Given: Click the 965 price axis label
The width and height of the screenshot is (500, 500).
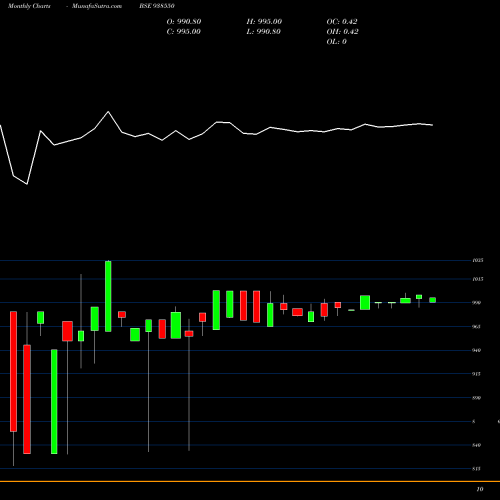Looking at the screenshot, I should click(477, 327).
